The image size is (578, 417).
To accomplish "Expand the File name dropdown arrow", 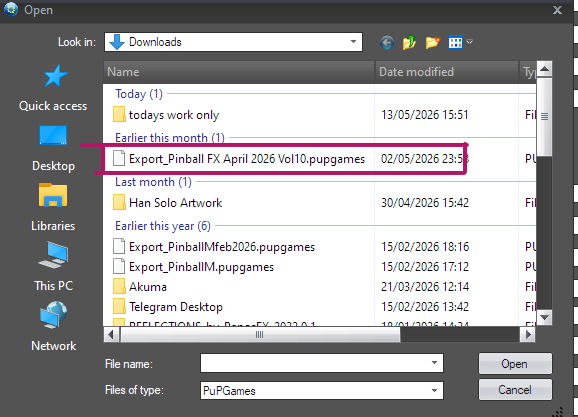I will tap(434, 363).
